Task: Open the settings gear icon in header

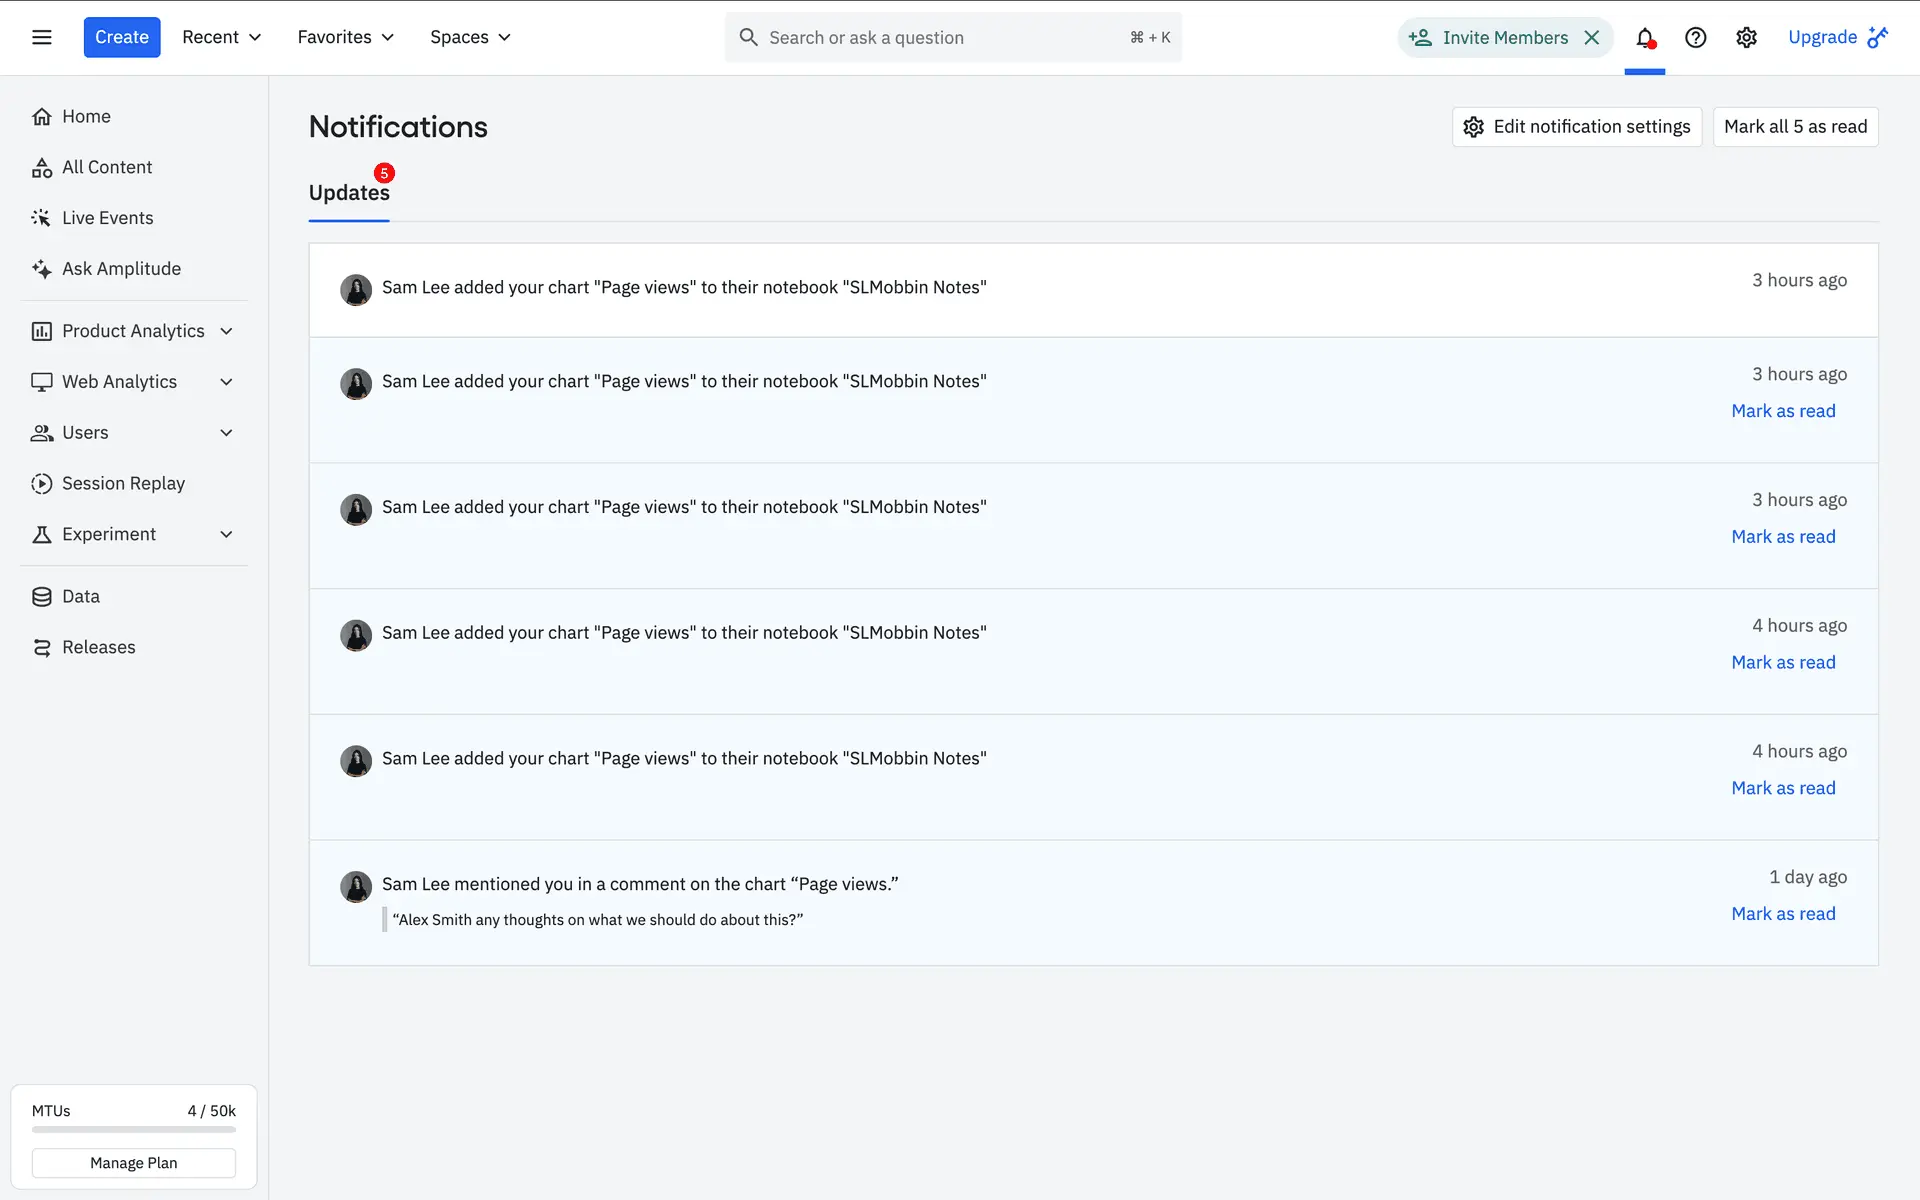Action: click(1746, 38)
